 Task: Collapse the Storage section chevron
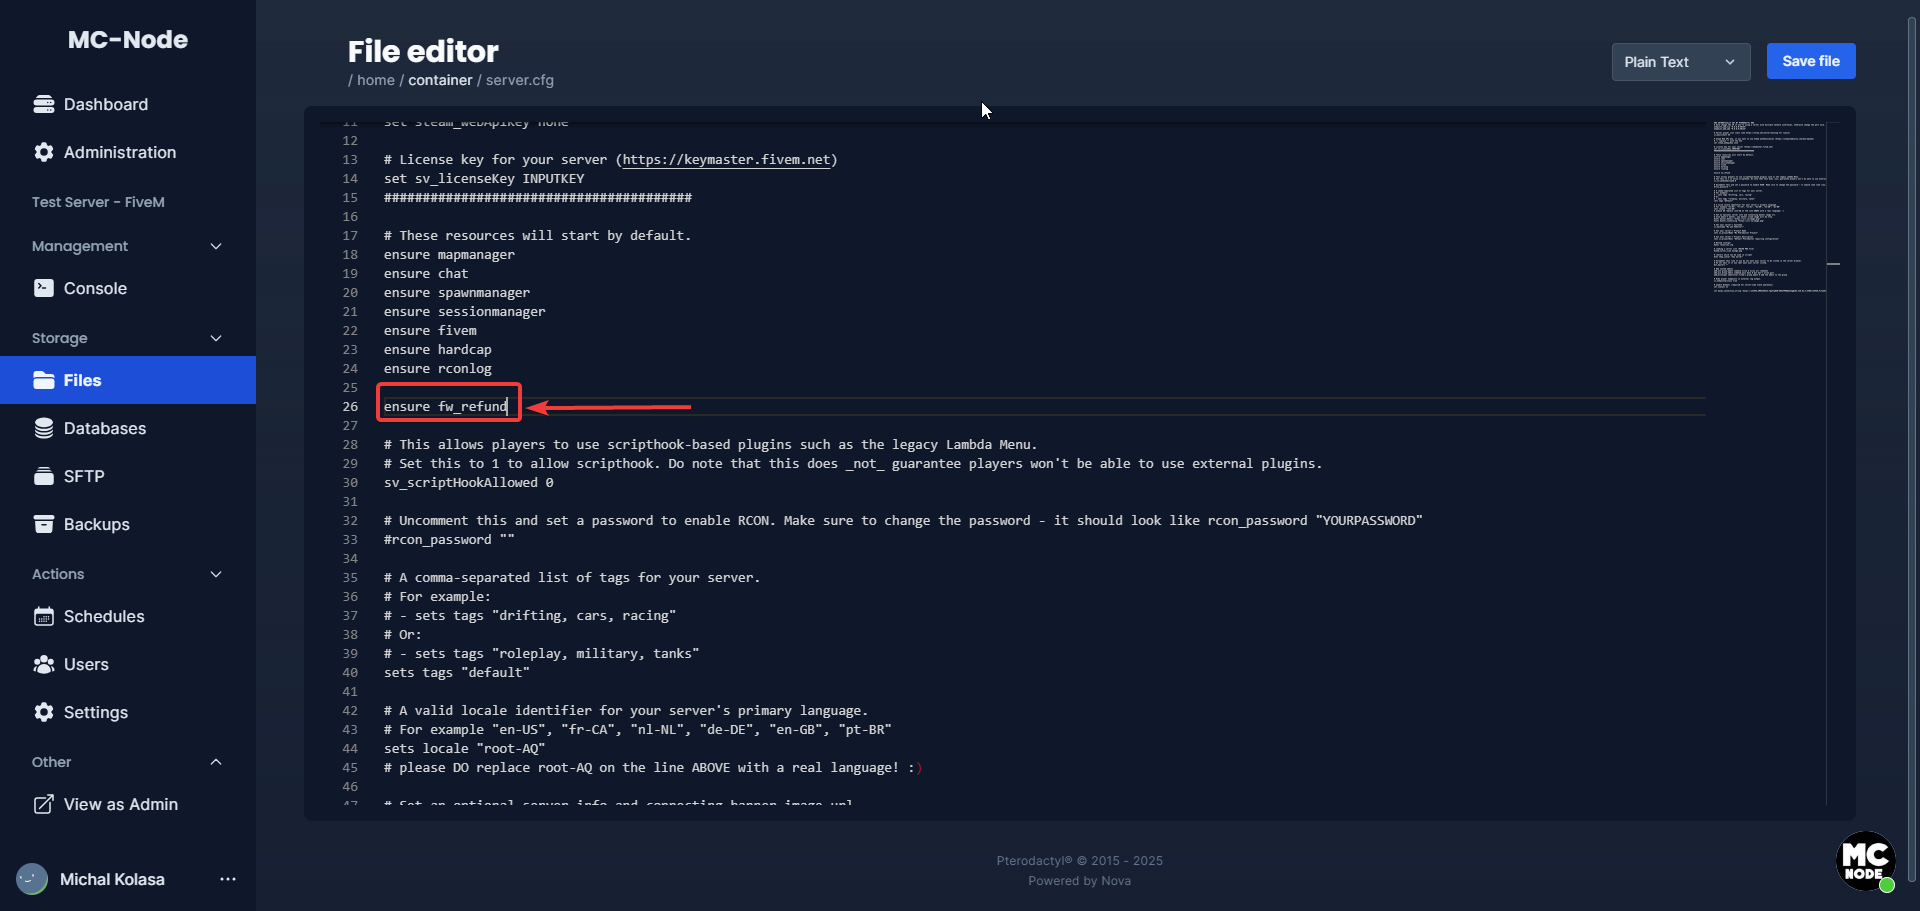click(x=216, y=338)
